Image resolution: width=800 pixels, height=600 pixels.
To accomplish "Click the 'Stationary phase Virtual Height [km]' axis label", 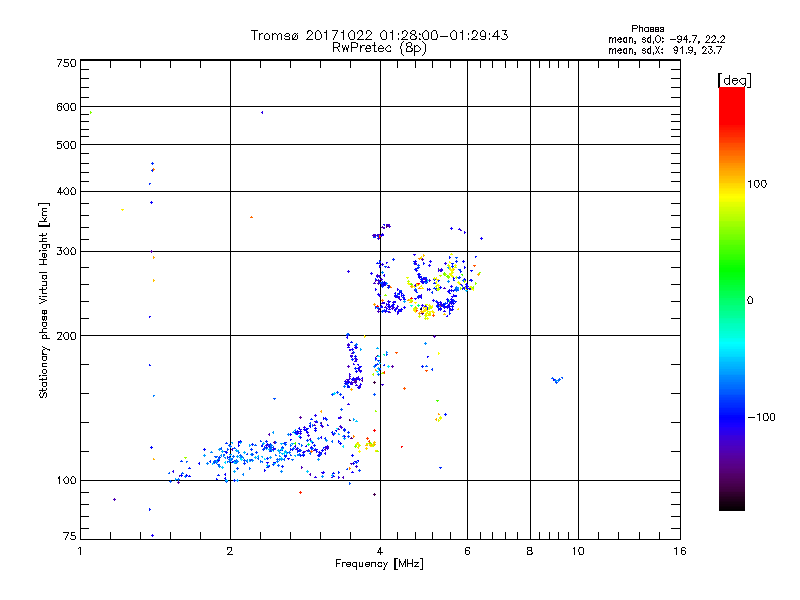I will (x=44, y=300).
